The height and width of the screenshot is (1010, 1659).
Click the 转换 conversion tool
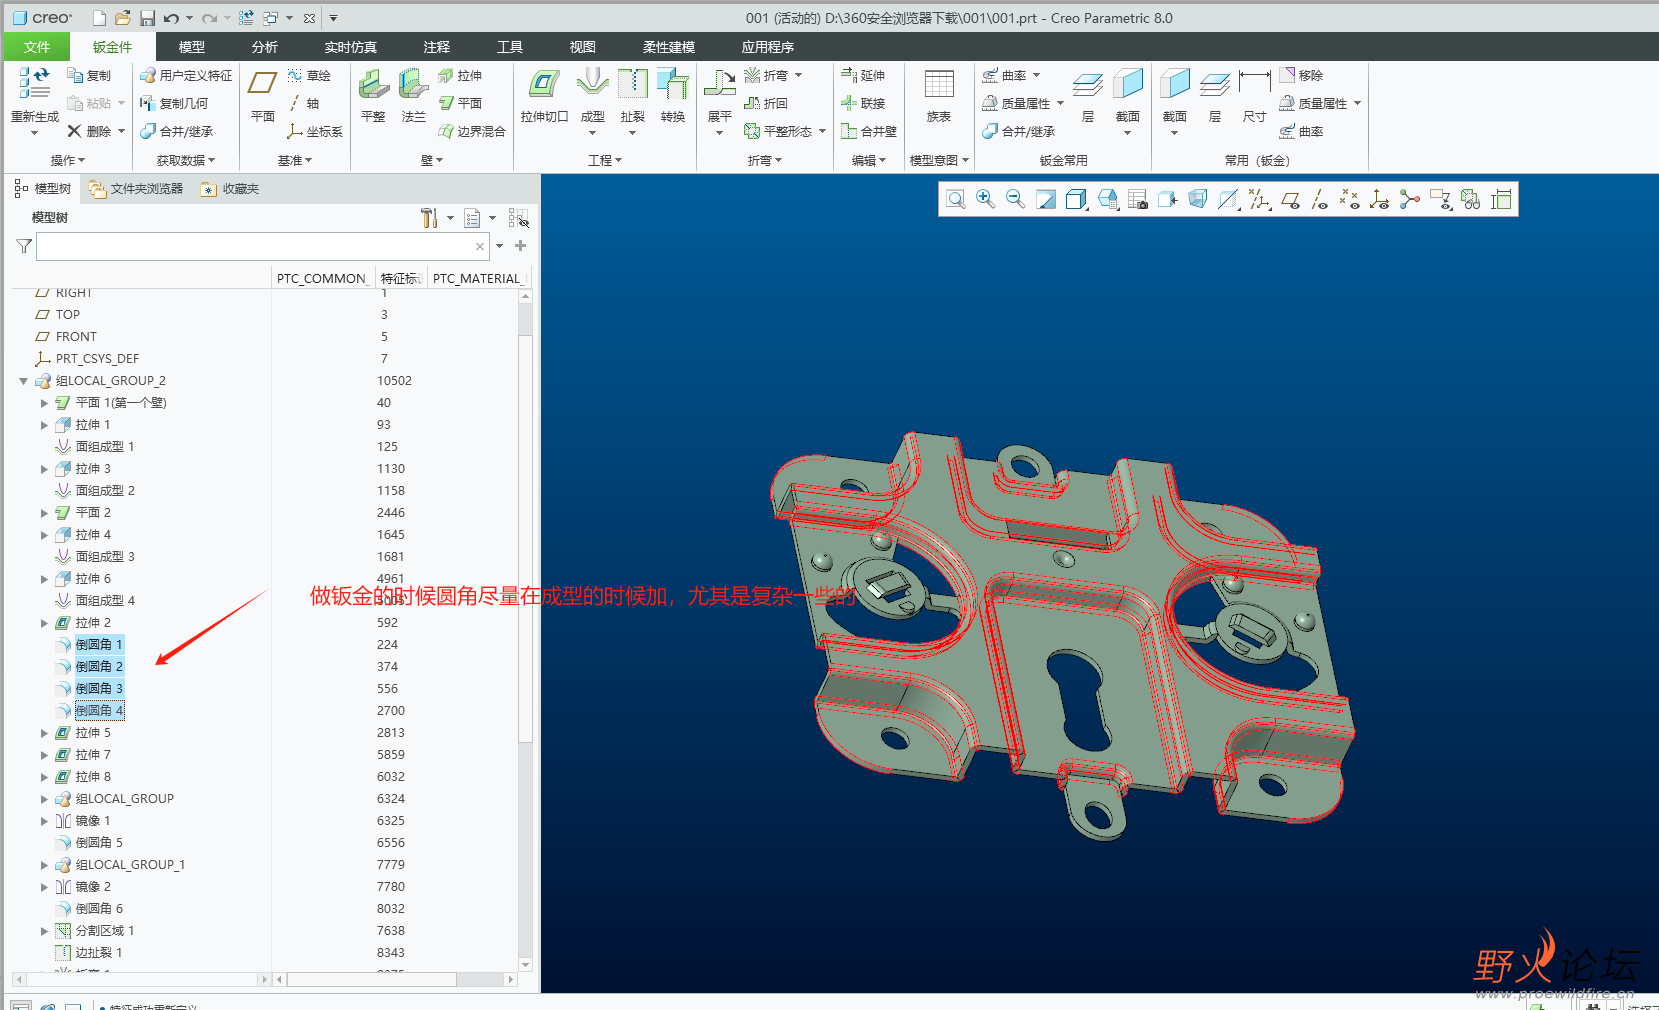(673, 96)
